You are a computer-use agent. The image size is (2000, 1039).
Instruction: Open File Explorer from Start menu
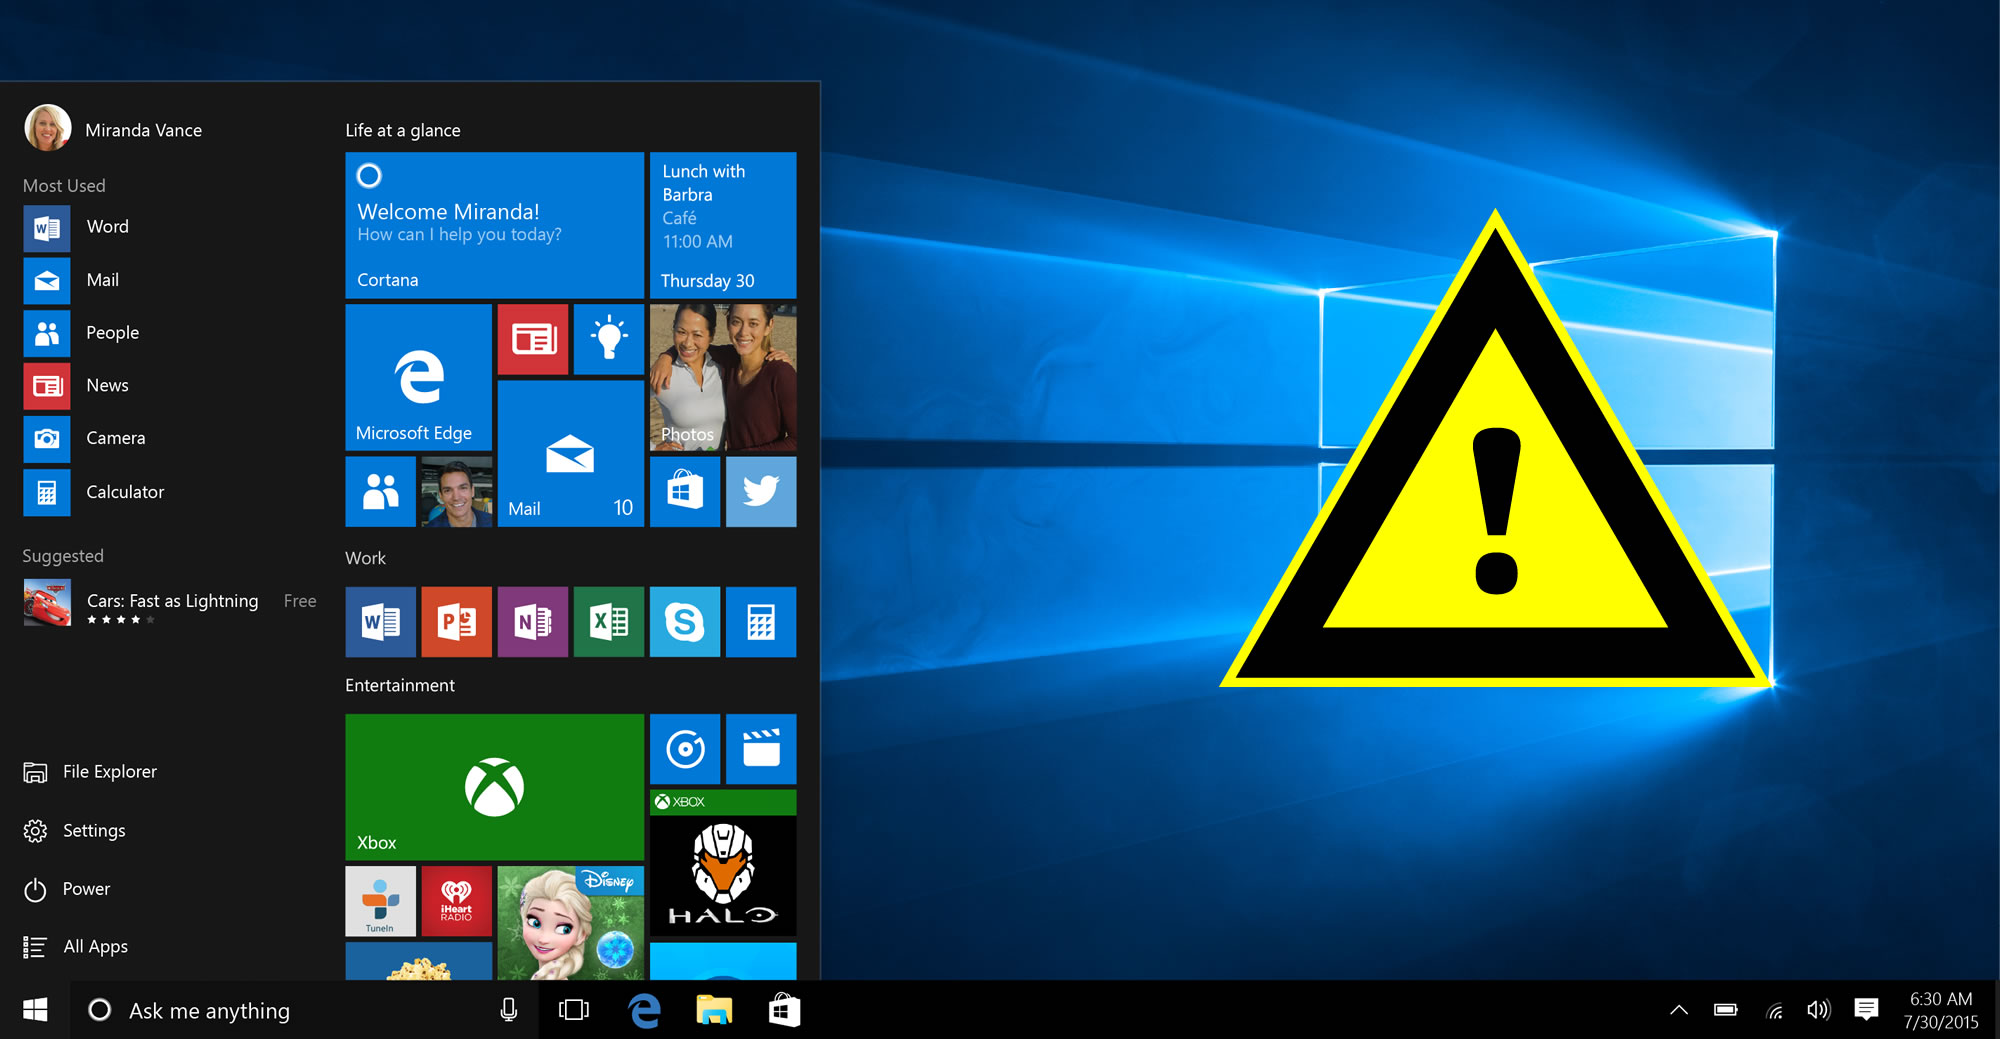click(90, 772)
